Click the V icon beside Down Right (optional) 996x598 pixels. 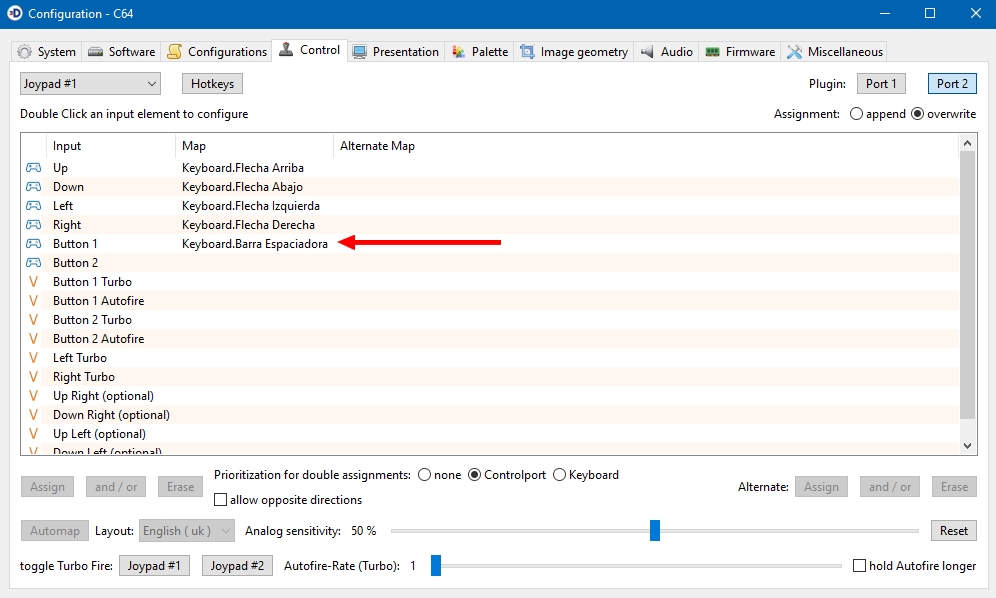[x=34, y=415]
